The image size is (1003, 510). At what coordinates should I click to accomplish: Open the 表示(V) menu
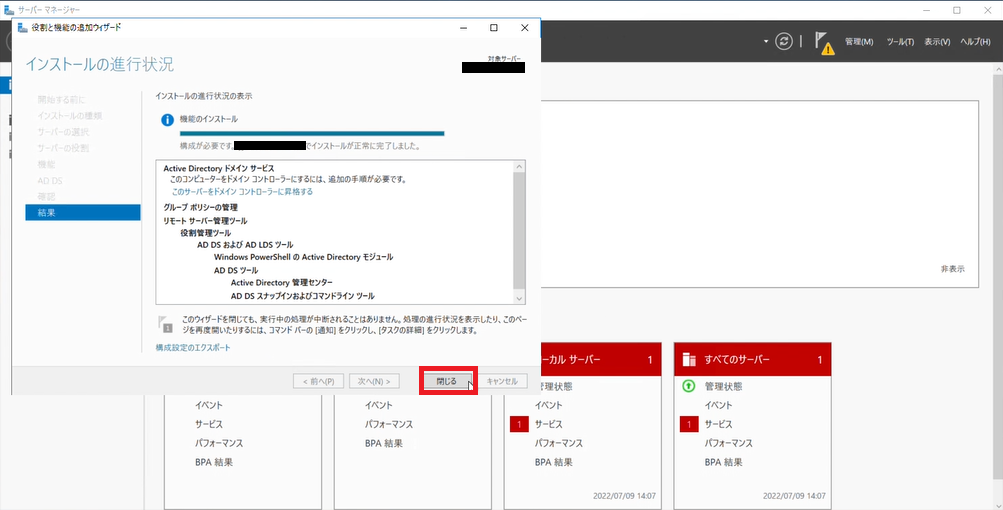click(x=936, y=42)
